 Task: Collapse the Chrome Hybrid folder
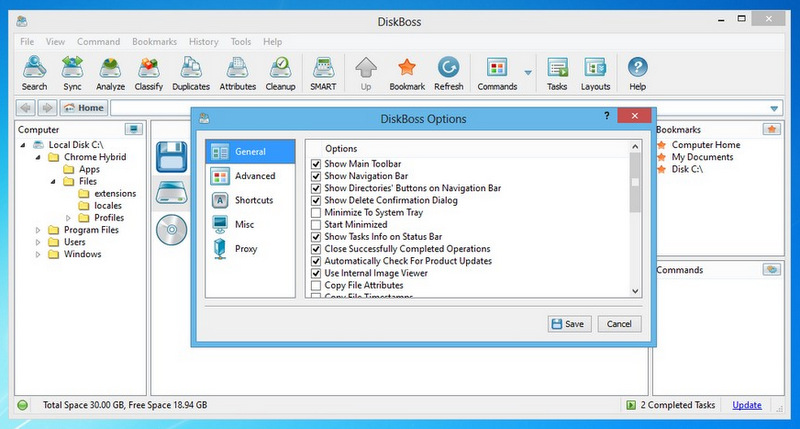click(x=38, y=157)
